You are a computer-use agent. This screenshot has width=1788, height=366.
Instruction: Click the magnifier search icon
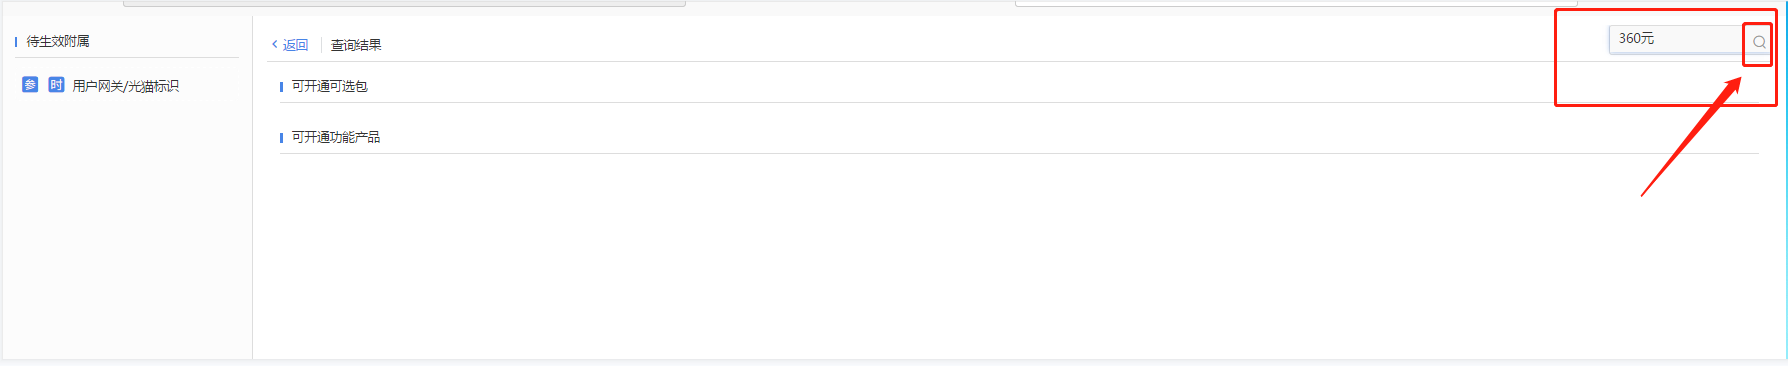click(x=1759, y=42)
